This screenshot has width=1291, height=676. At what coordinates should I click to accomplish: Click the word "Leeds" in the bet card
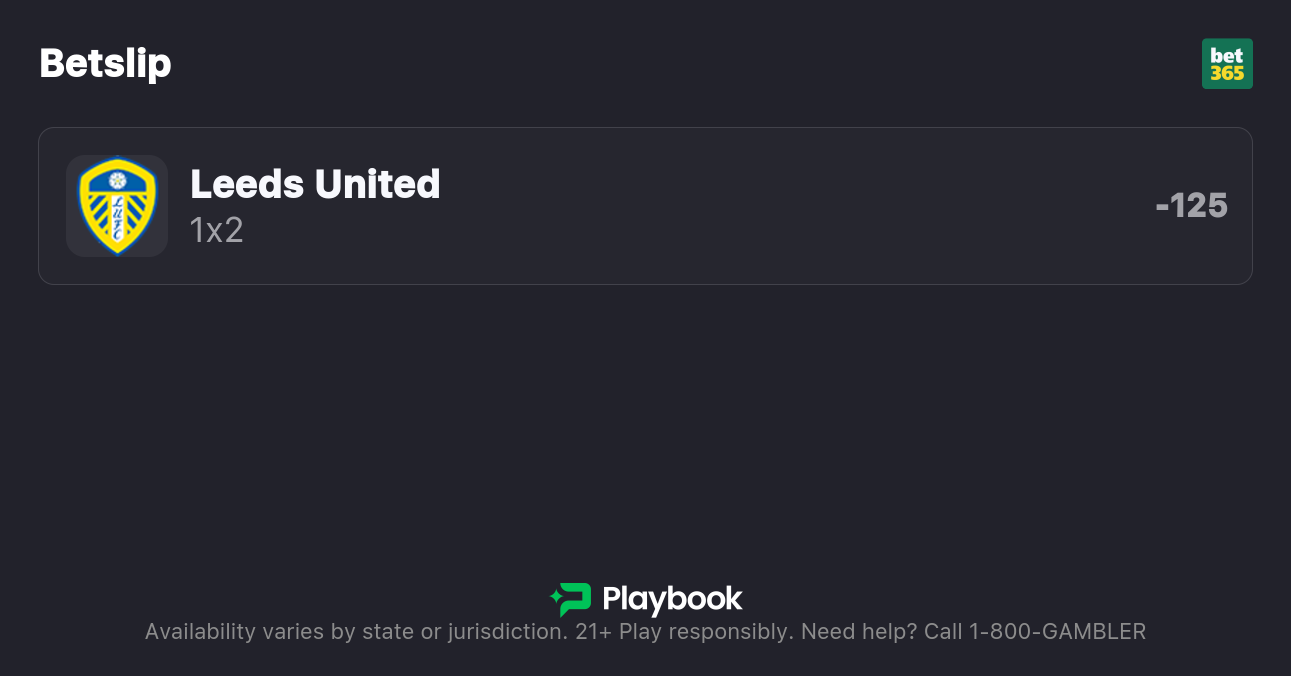point(246,184)
